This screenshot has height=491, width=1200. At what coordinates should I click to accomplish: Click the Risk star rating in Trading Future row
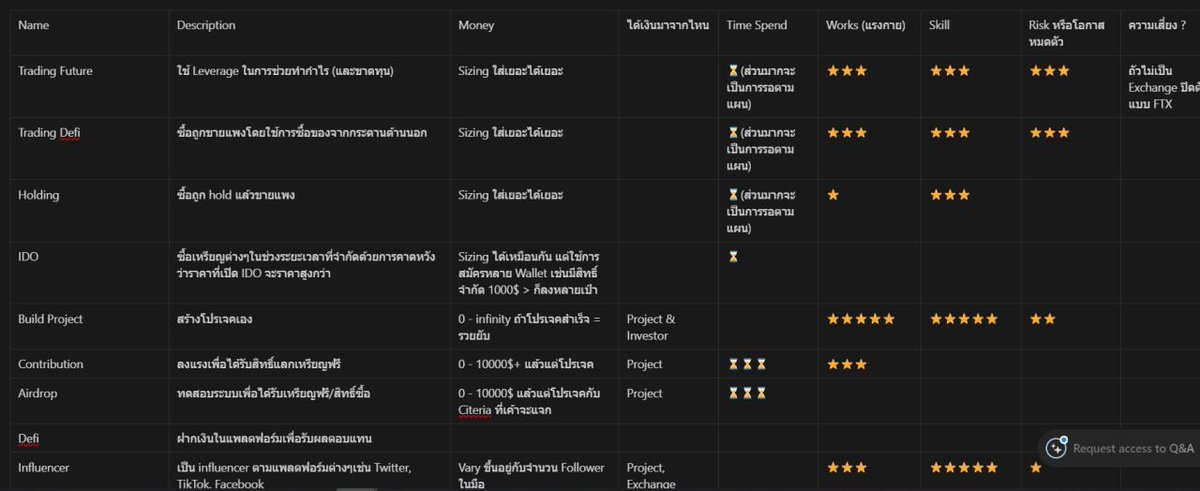click(x=1049, y=71)
